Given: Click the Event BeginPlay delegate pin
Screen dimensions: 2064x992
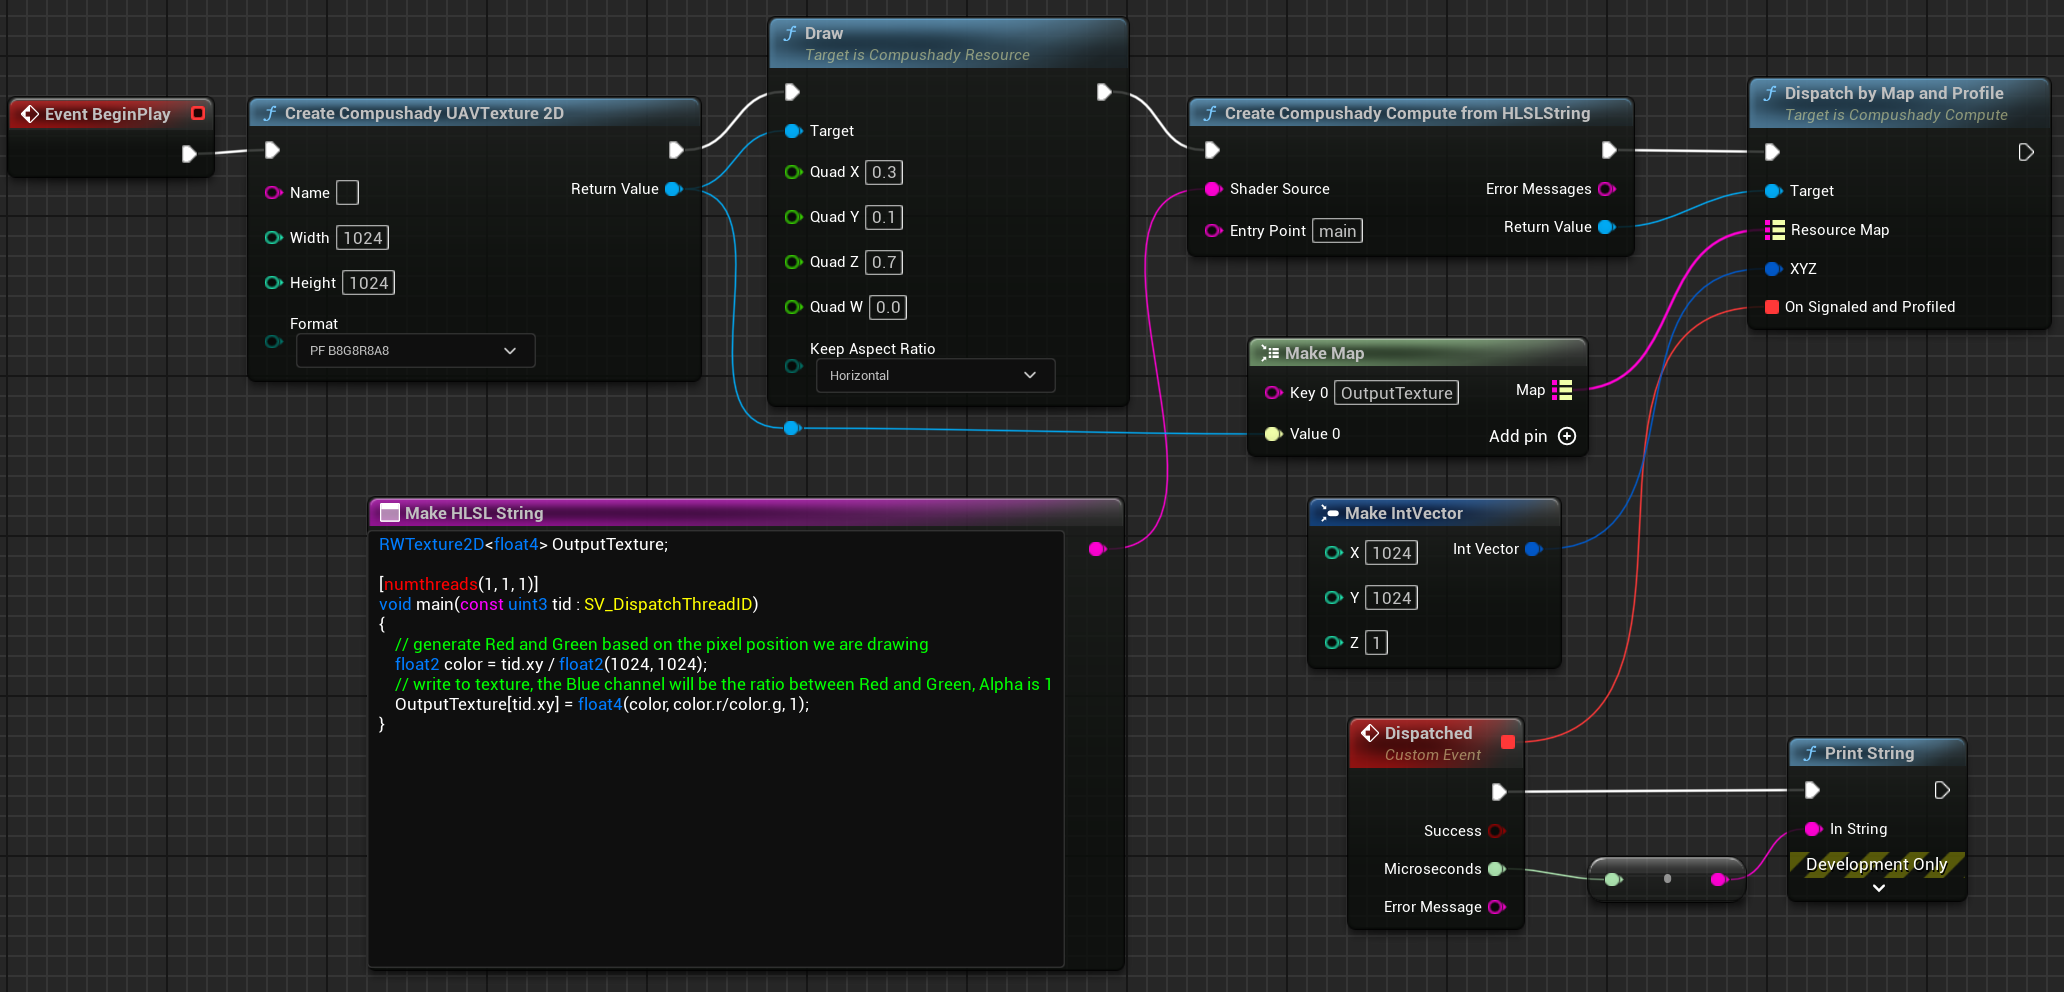Looking at the screenshot, I should pyautogui.click(x=198, y=113).
